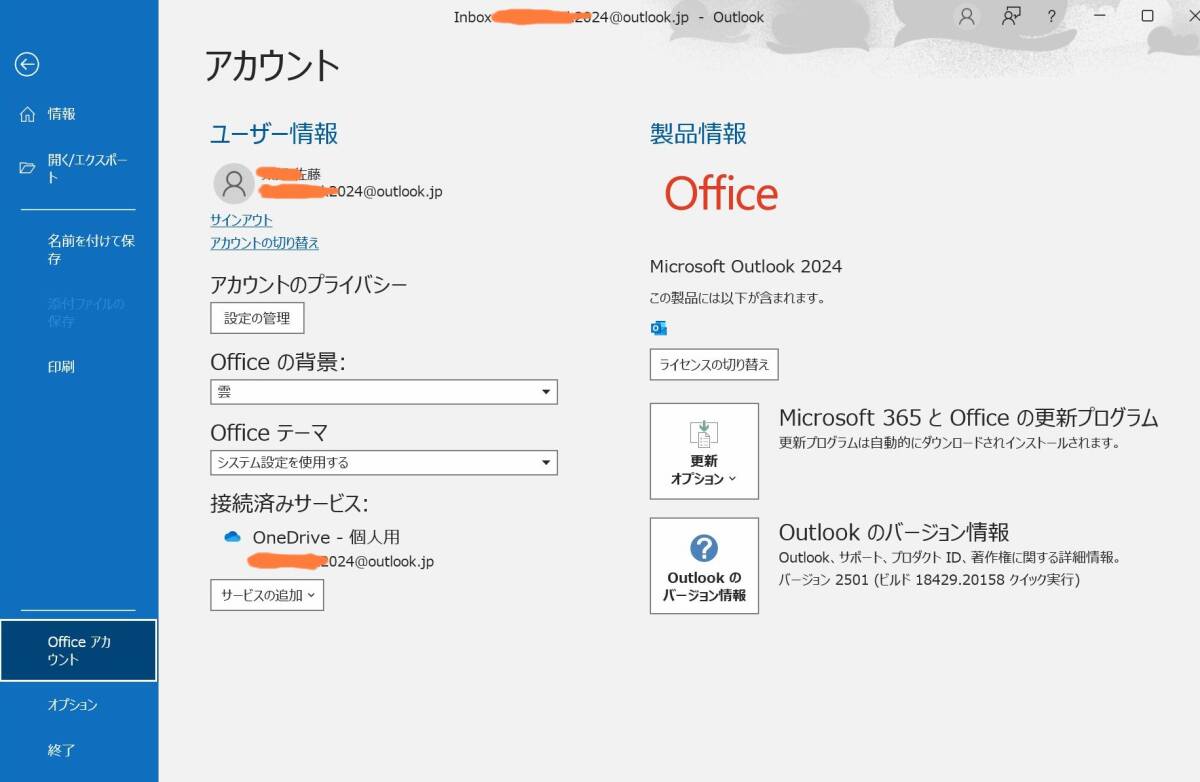Select 情報 in the sidebar
This screenshot has height=782, width=1200.
pos(62,114)
